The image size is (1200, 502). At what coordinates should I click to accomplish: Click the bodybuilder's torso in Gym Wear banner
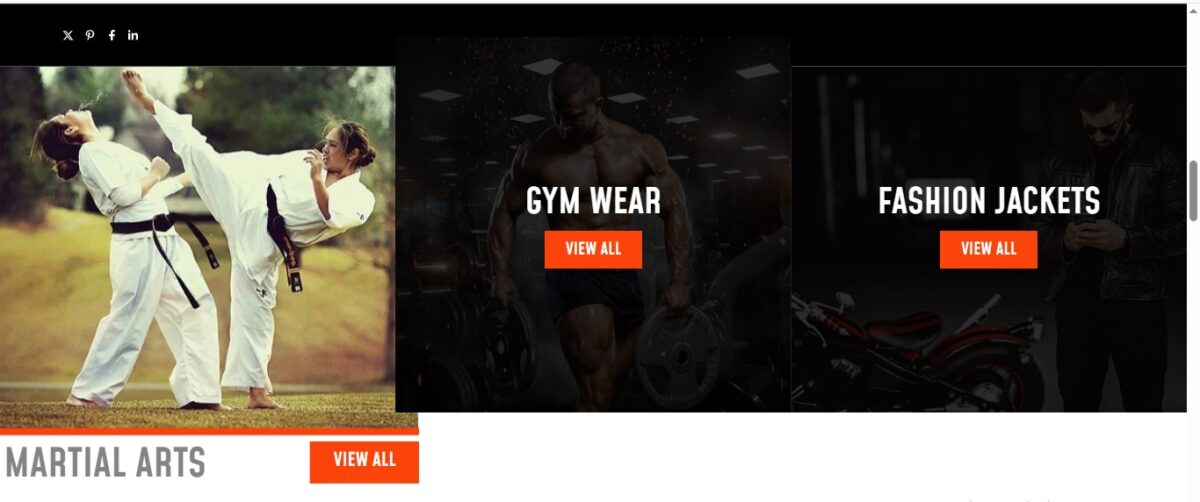(587, 180)
